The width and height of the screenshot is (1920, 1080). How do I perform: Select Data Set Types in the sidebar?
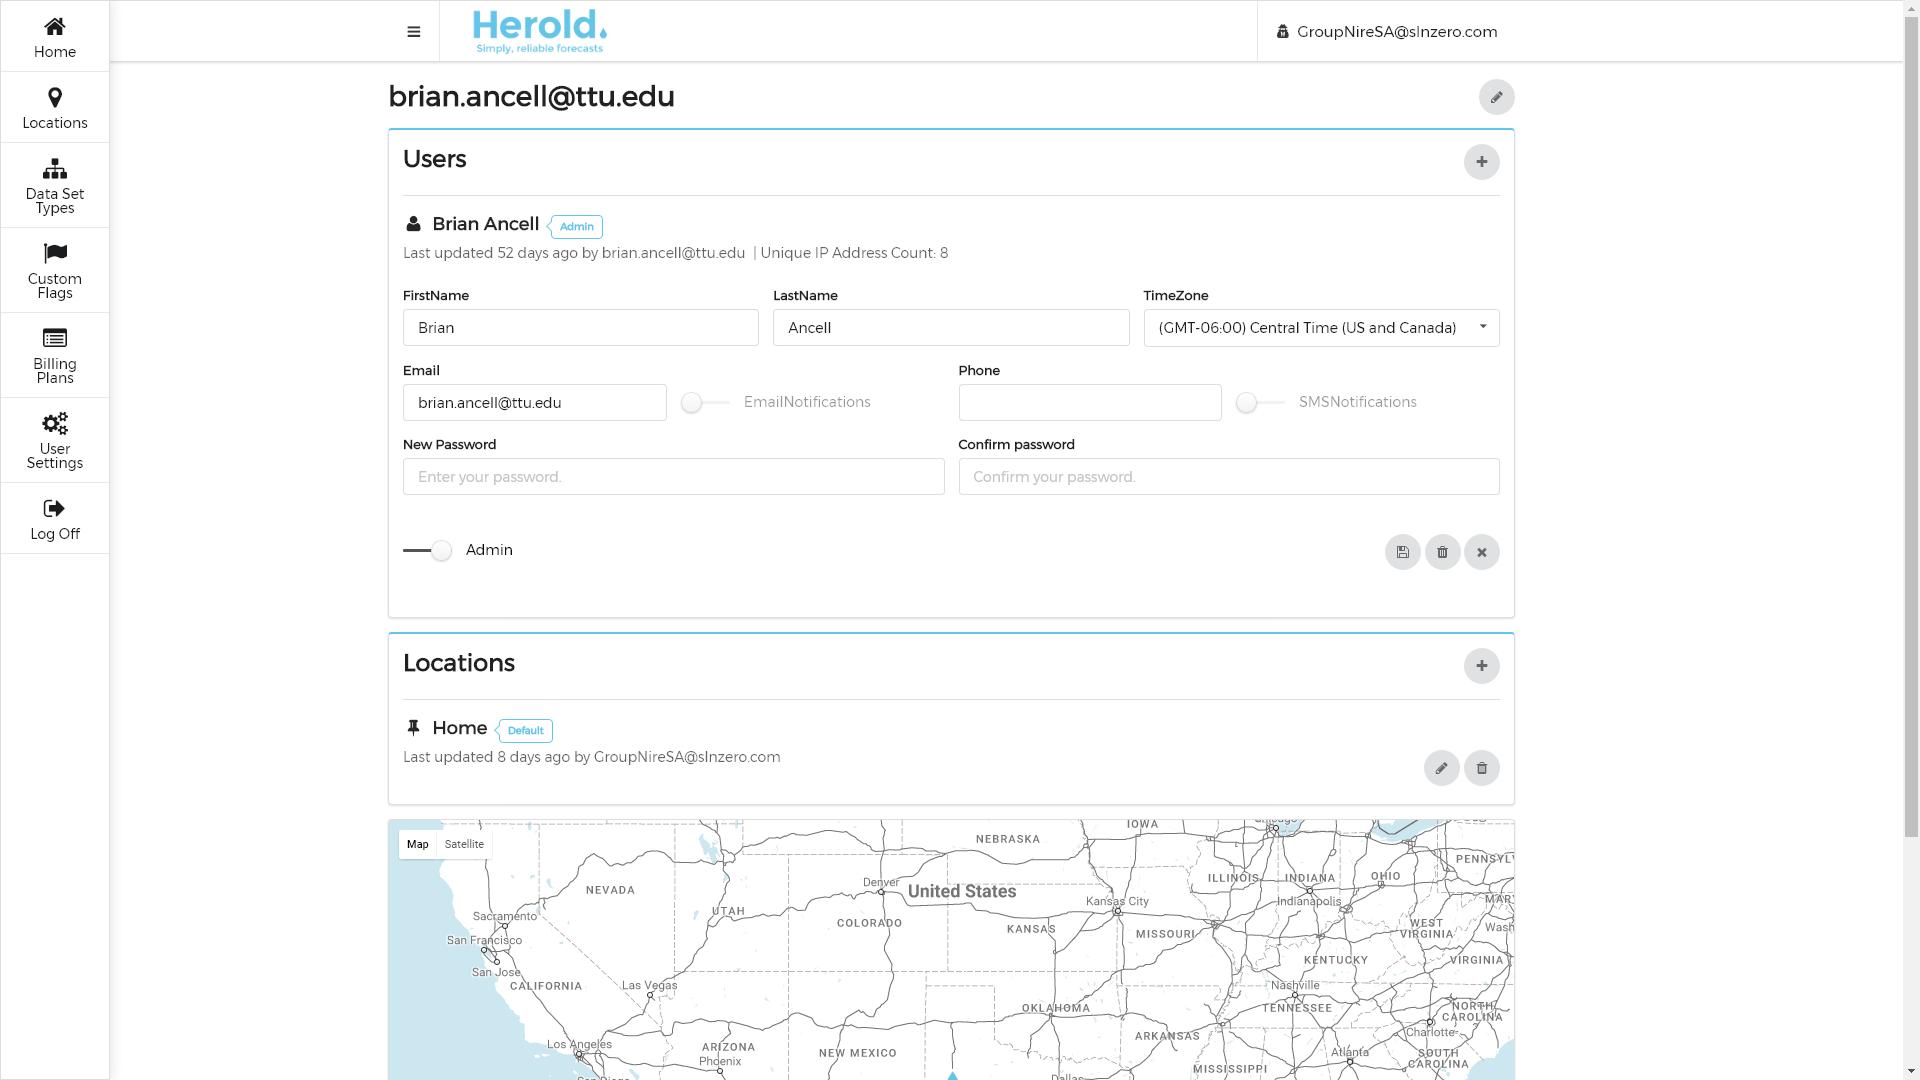pyautogui.click(x=55, y=185)
